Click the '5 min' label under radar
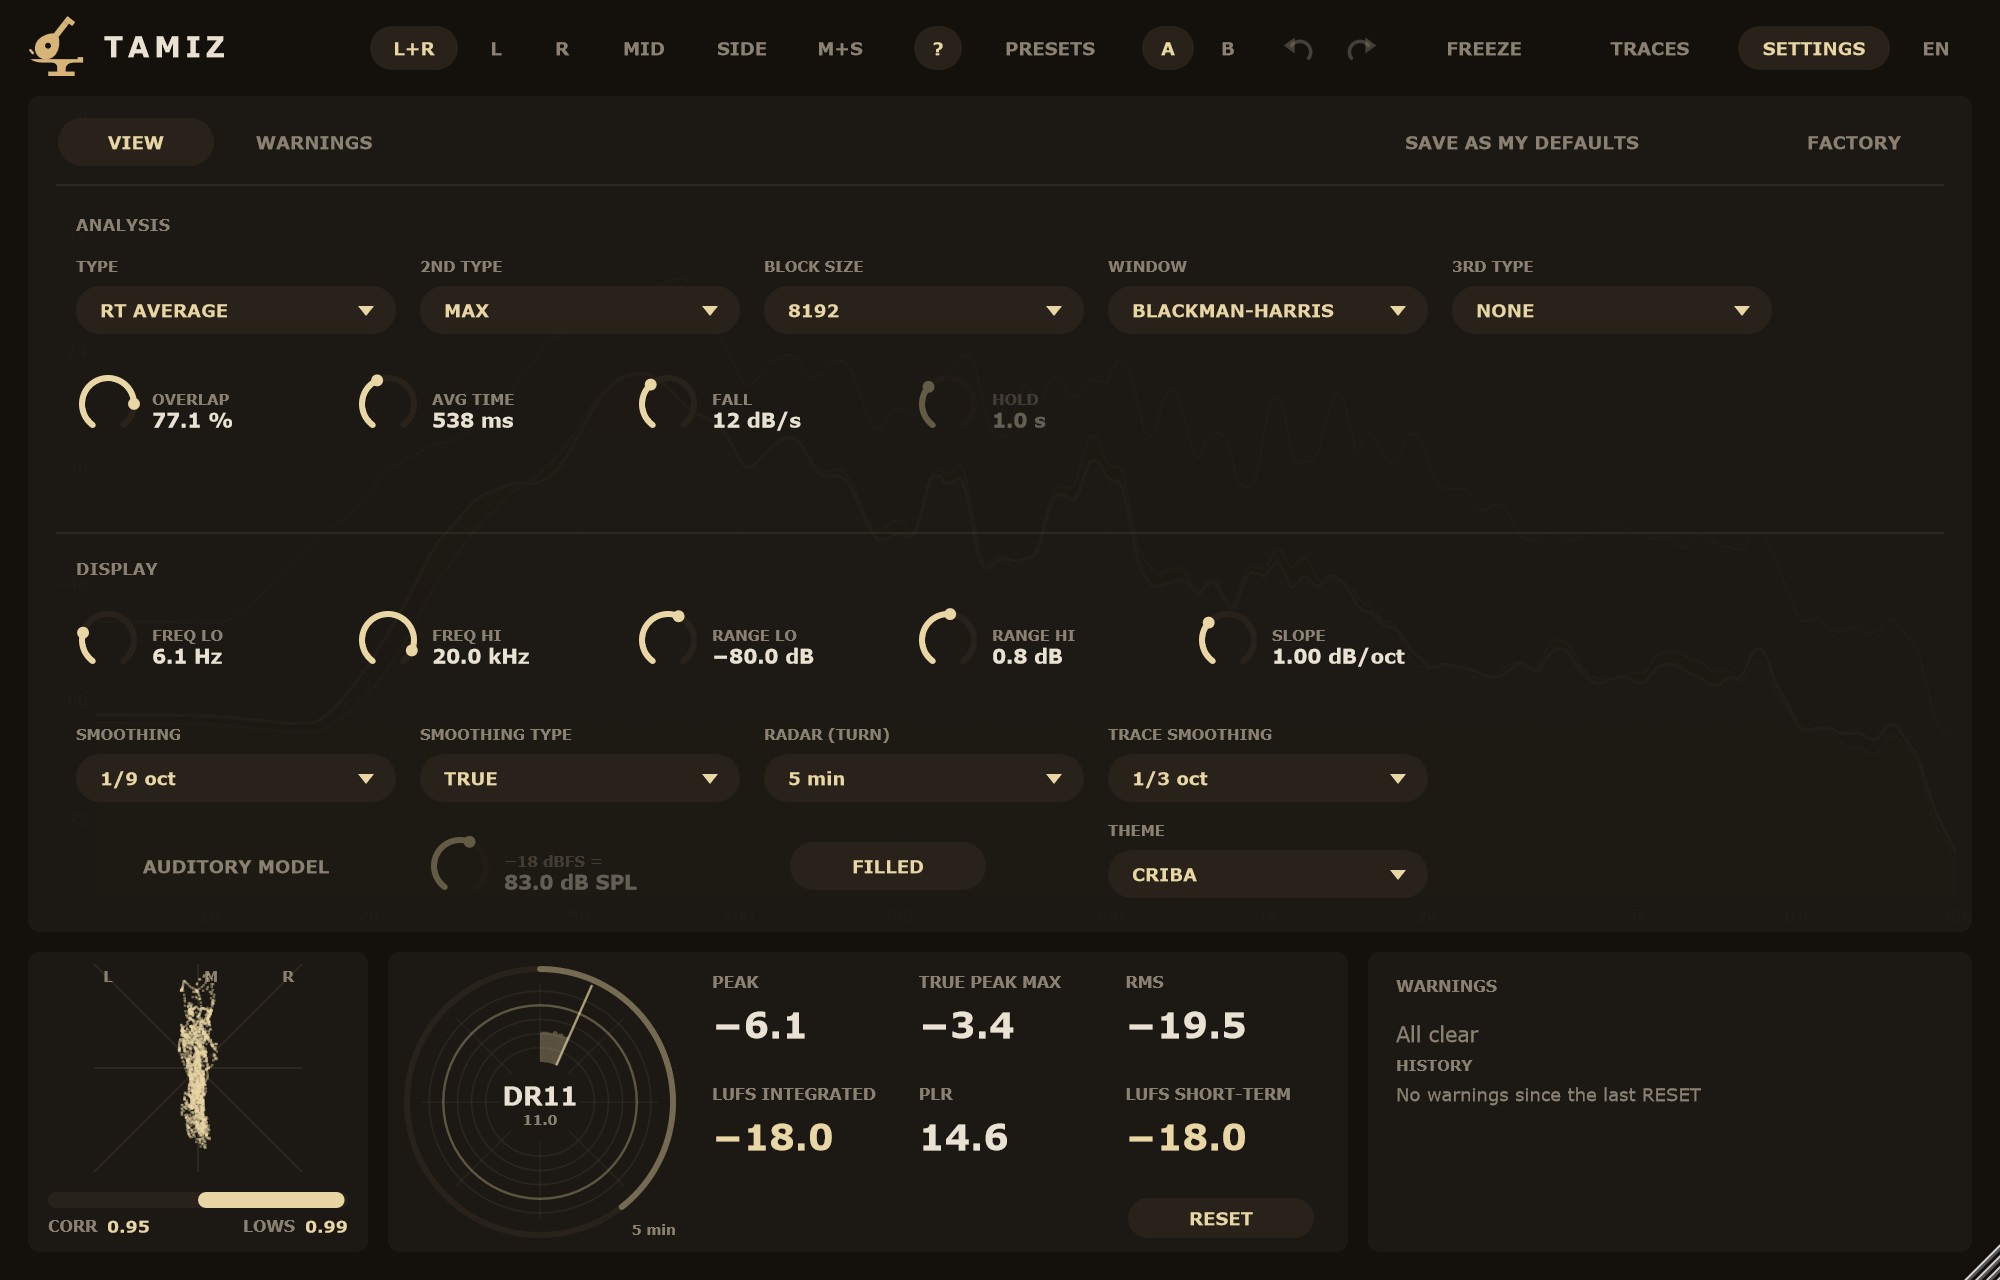2000x1280 pixels. click(x=654, y=1230)
